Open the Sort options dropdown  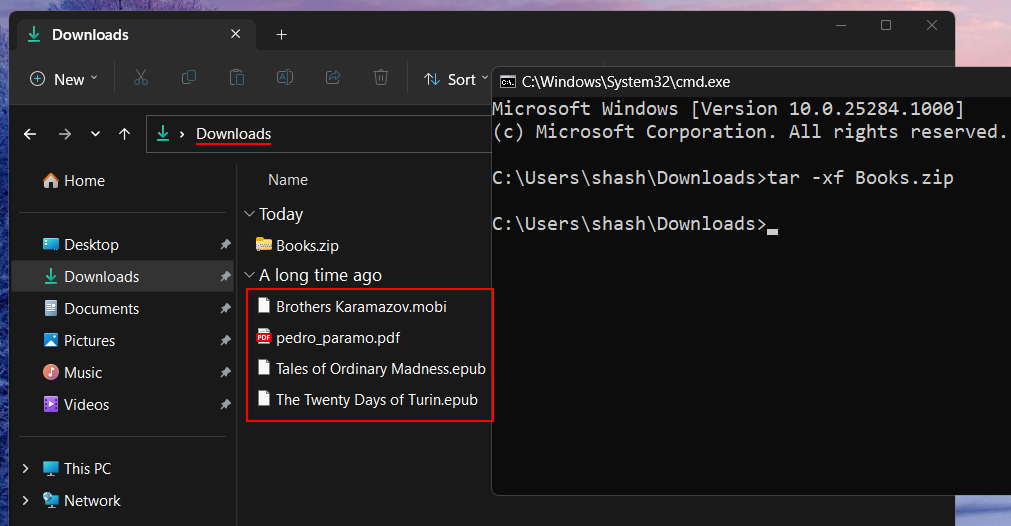(x=451, y=79)
